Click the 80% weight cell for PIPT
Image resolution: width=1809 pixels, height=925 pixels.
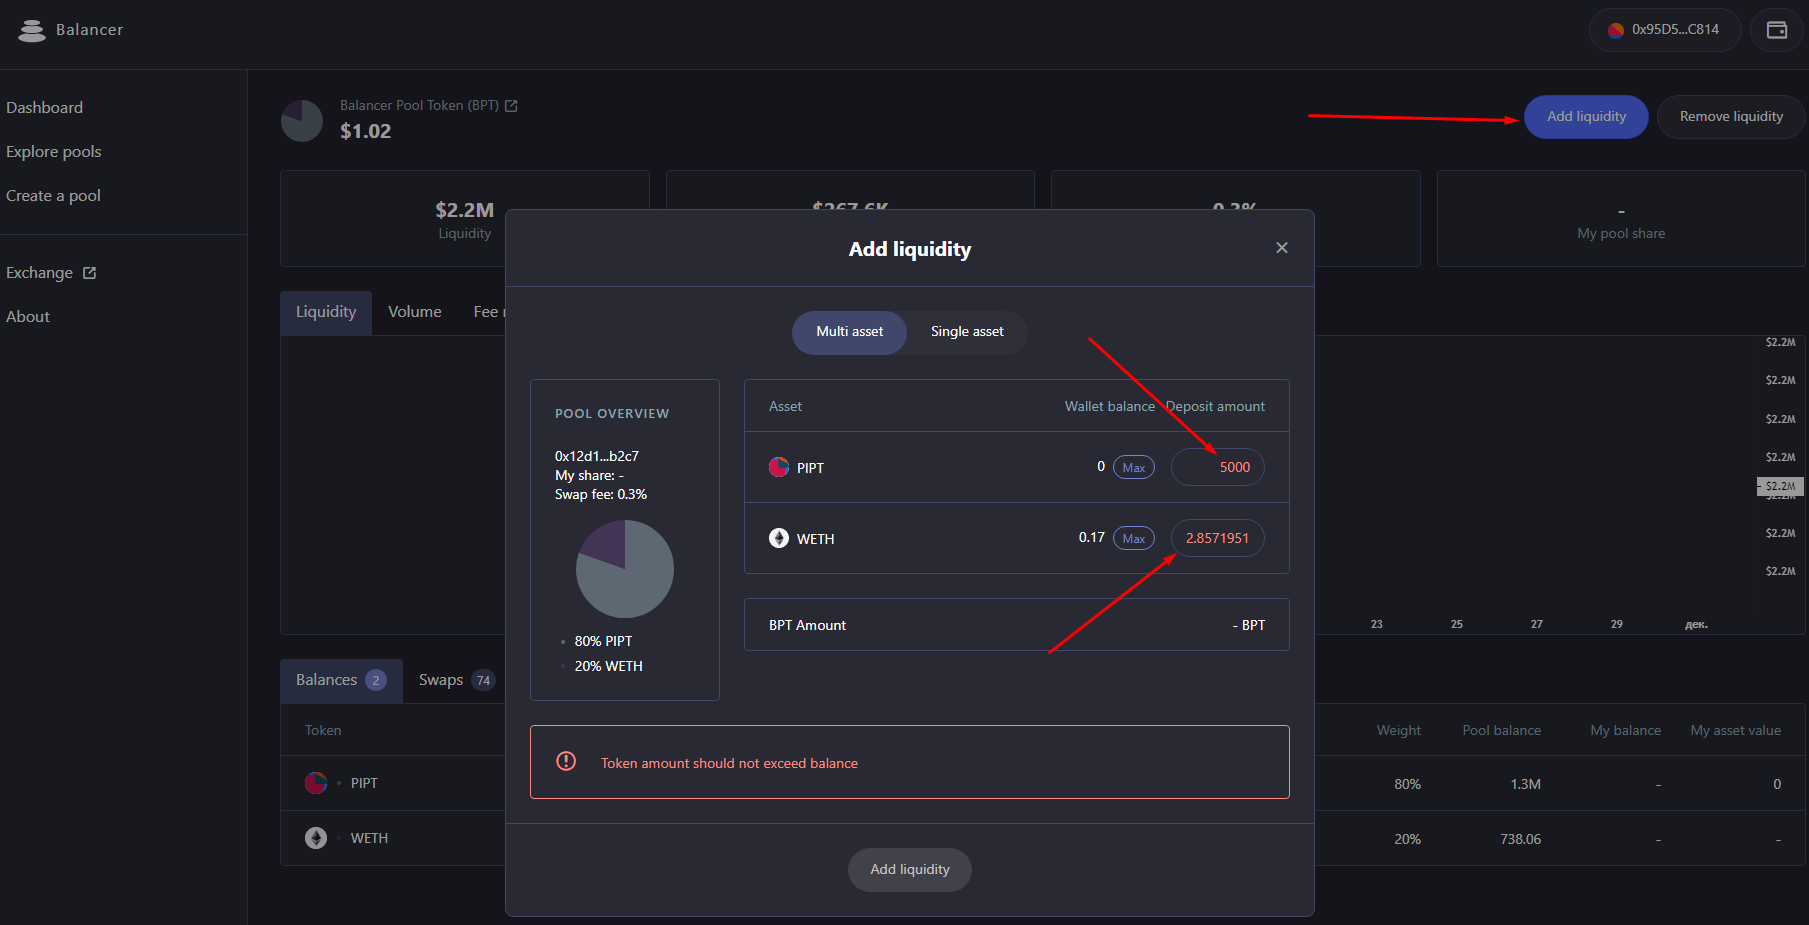pyautogui.click(x=1407, y=784)
